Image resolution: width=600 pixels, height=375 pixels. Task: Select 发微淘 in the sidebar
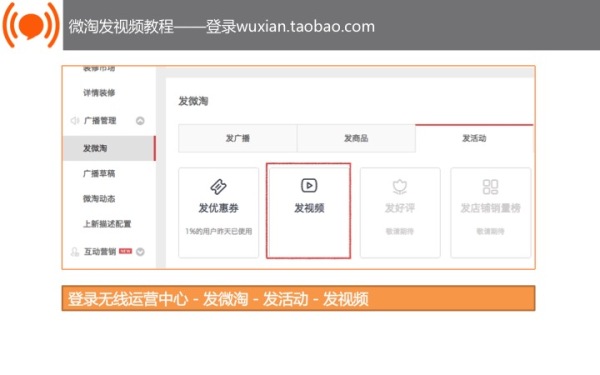pyautogui.click(x=109, y=148)
